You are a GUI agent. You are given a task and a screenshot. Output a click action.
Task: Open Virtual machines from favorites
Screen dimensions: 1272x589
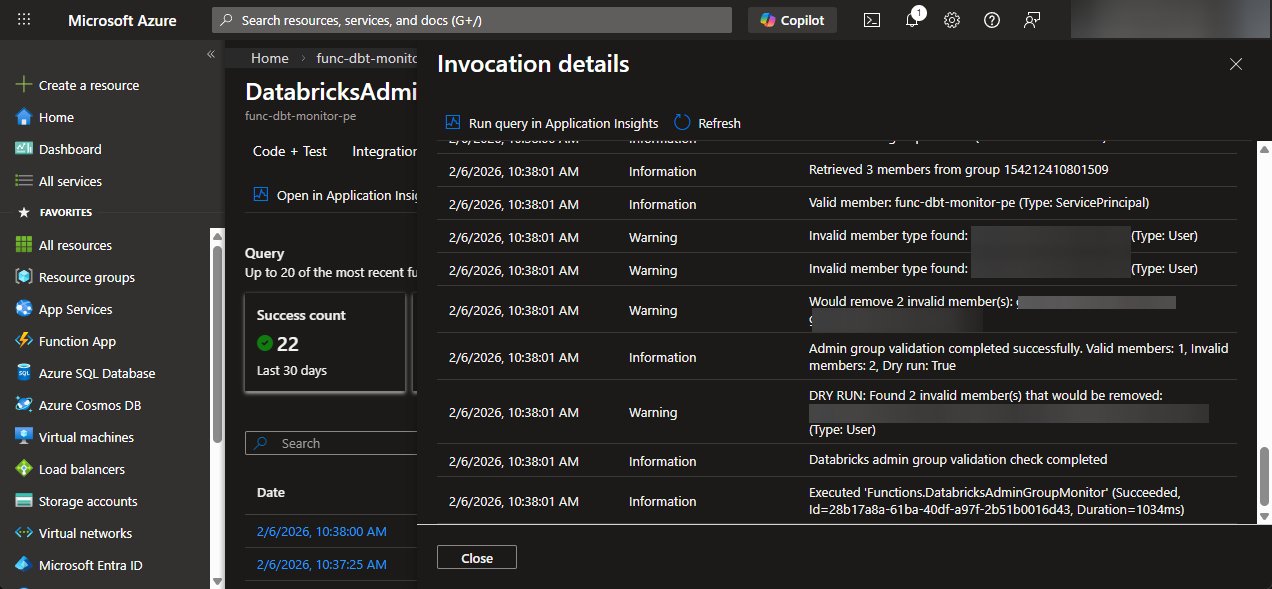point(84,436)
